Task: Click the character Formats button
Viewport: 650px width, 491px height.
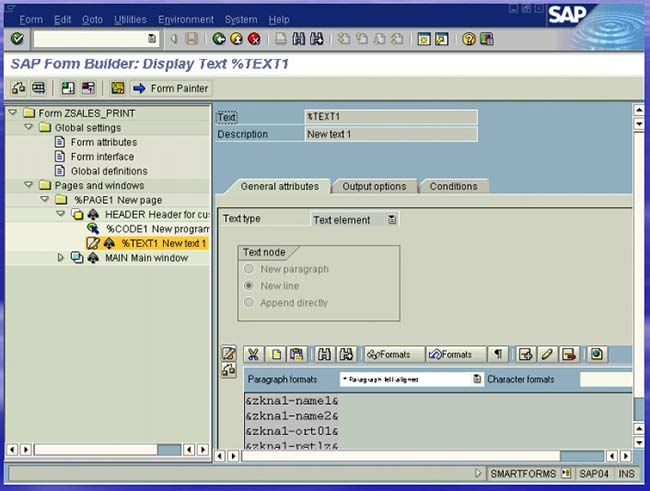Action: pos(456,355)
